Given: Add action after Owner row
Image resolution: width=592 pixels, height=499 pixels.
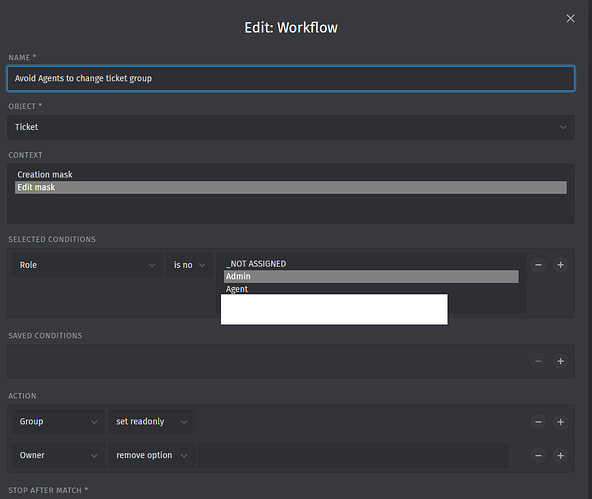Looking at the screenshot, I should point(560,456).
